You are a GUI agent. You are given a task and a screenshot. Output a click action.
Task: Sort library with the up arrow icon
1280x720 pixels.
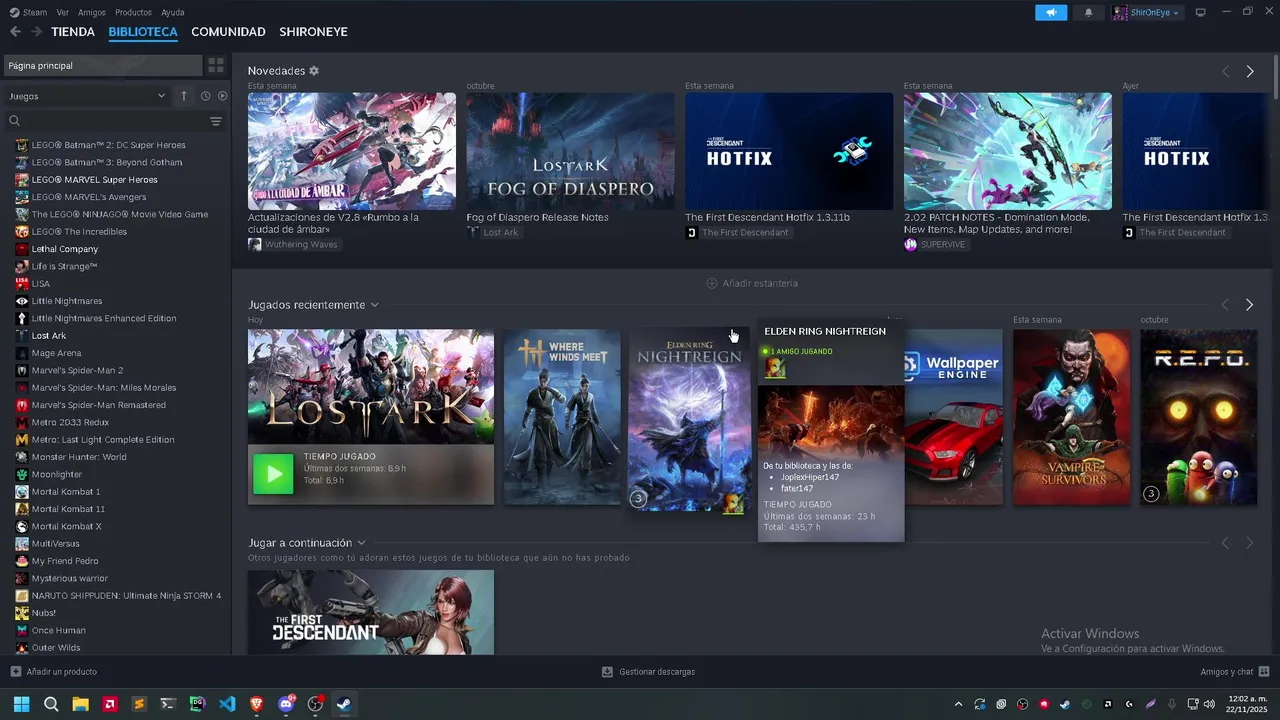tap(184, 96)
